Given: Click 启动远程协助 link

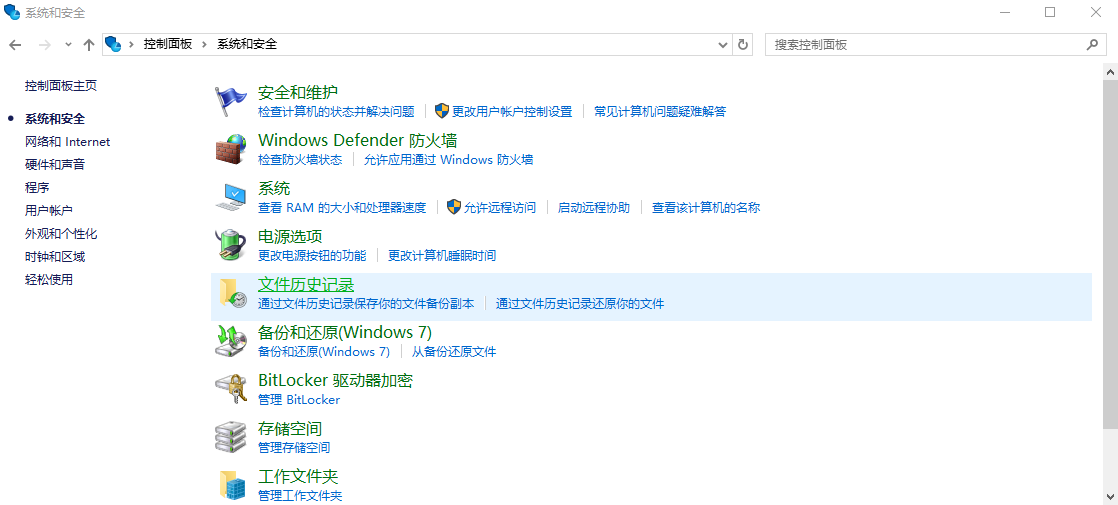Looking at the screenshot, I should (594, 208).
